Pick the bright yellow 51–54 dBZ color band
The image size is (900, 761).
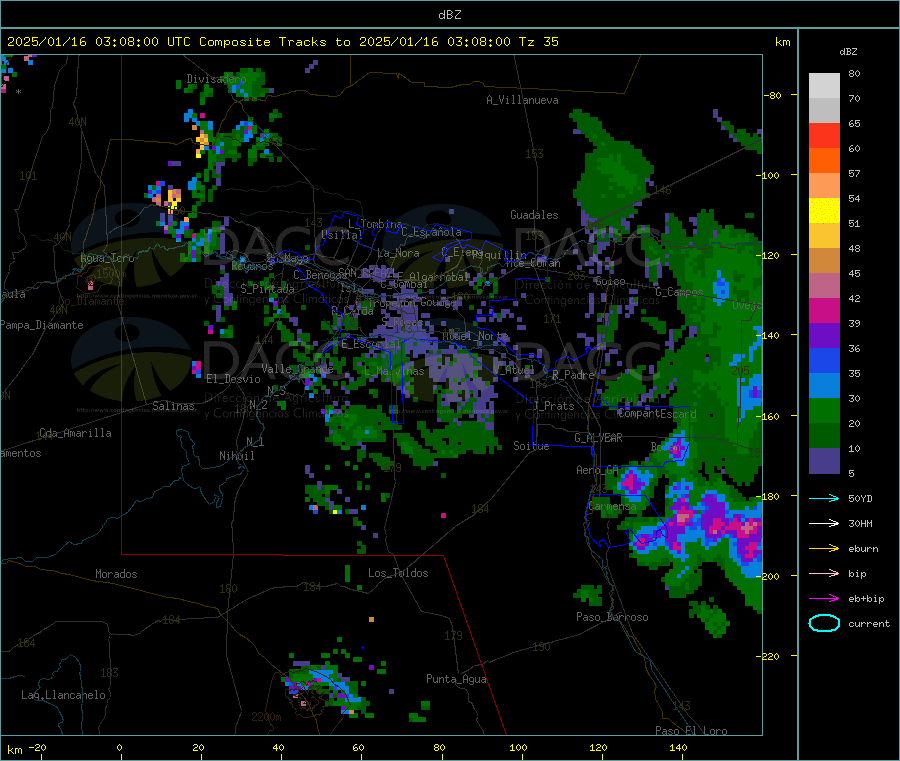824,211
